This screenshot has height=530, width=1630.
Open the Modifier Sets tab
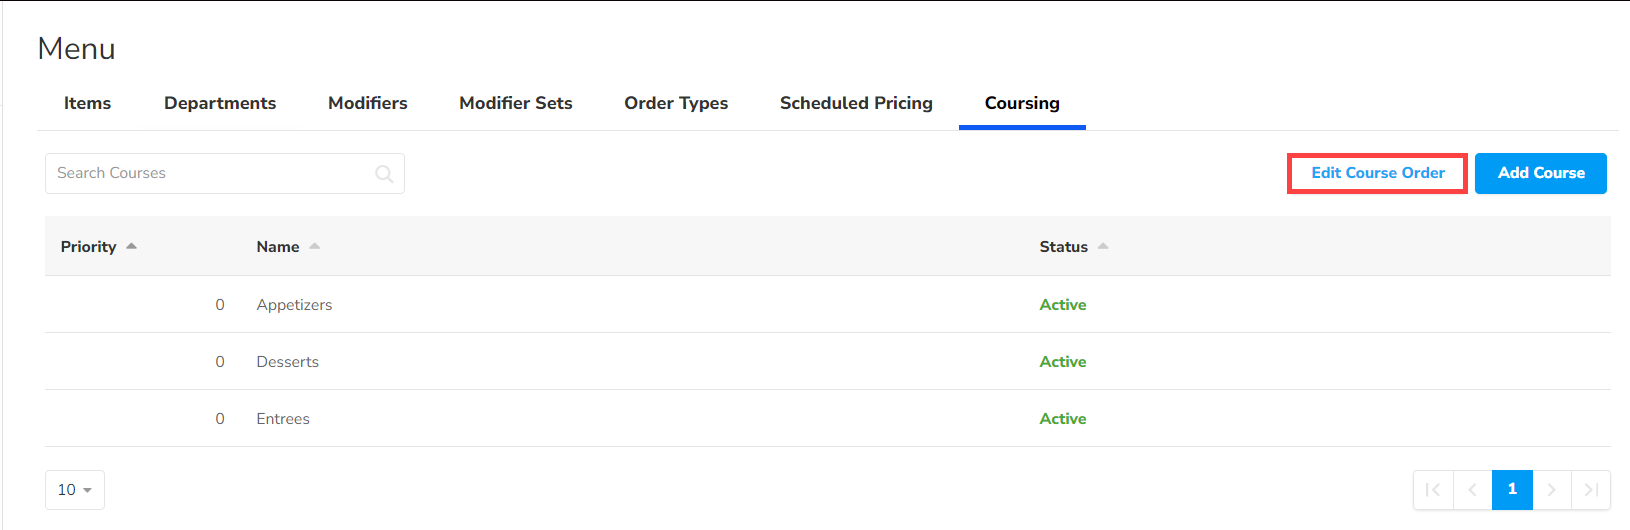pos(516,103)
